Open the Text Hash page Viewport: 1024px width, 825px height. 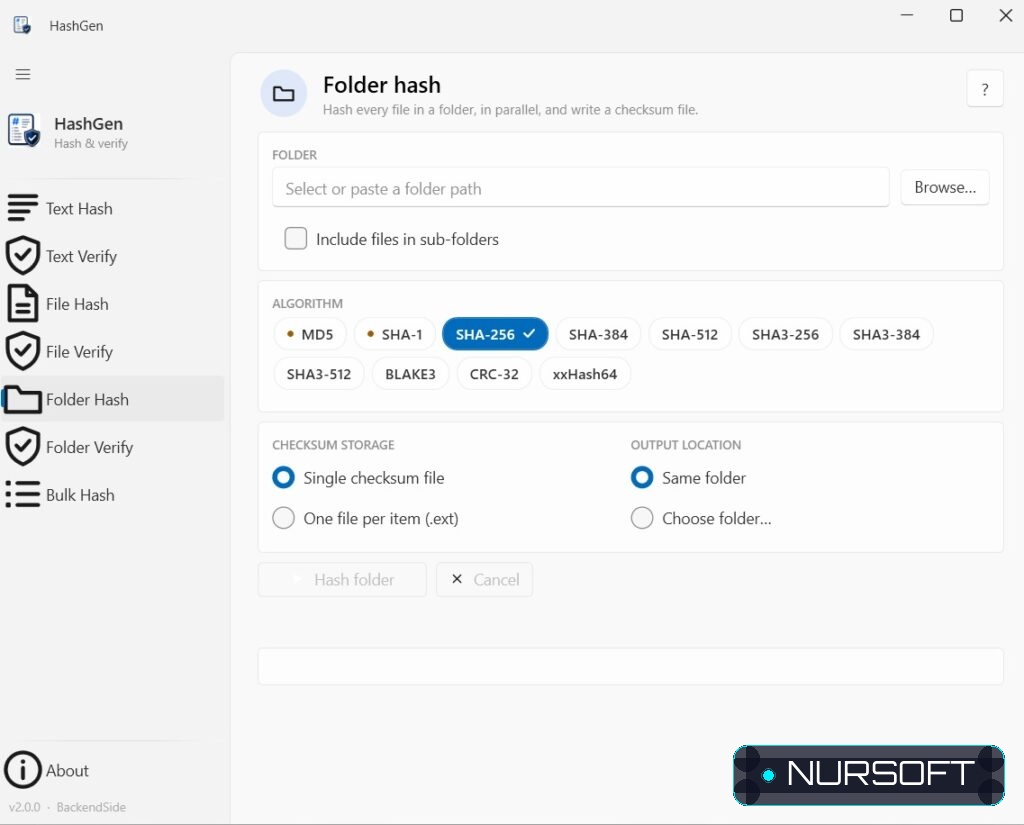79,208
